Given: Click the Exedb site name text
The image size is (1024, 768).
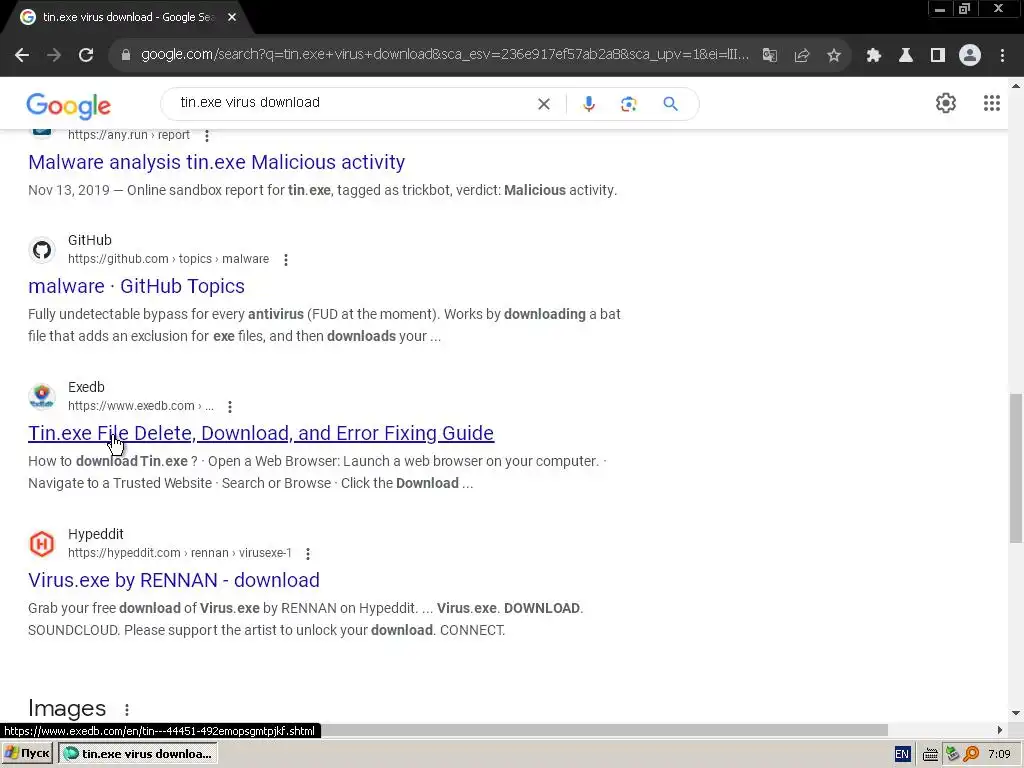Looking at the screenshot, I should (x=86, y=387).
